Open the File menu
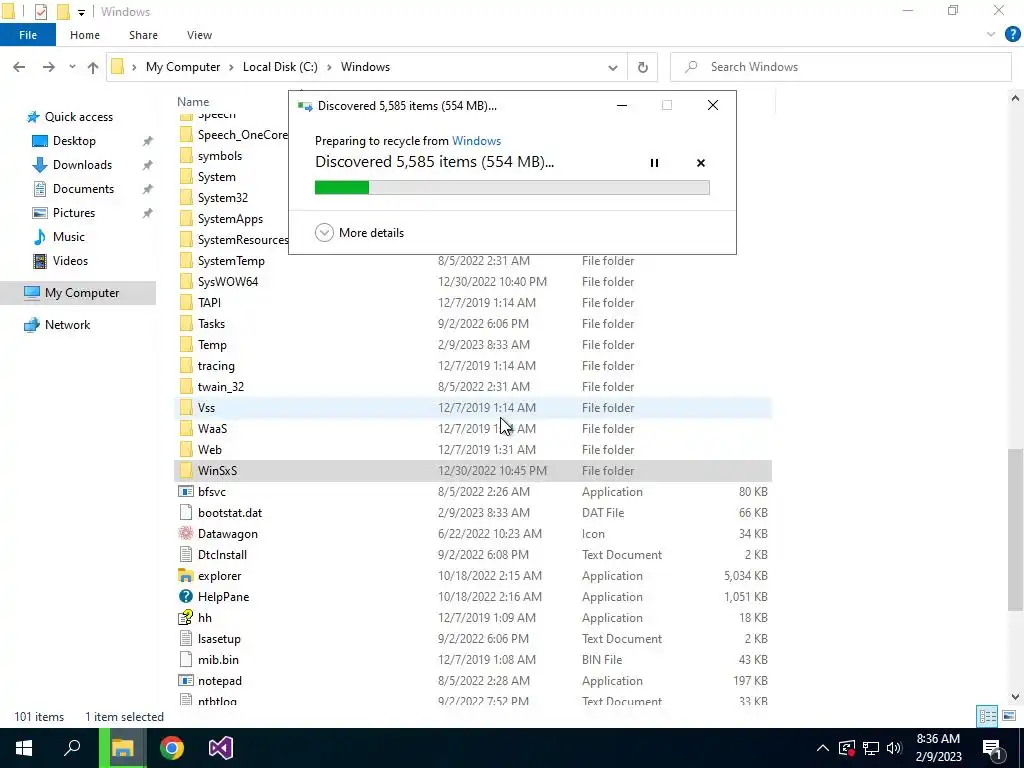Viewport: 1024px width, 768px height. (28, 35)
